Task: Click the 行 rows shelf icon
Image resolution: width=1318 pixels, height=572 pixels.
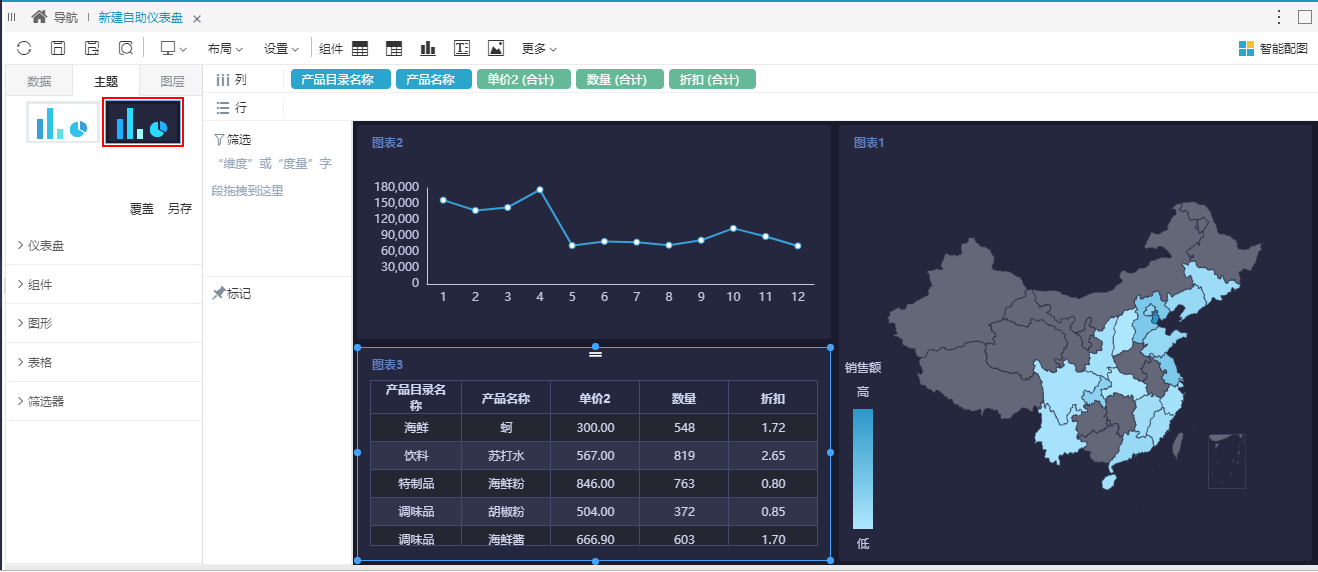Action: [x=223, y=107]
